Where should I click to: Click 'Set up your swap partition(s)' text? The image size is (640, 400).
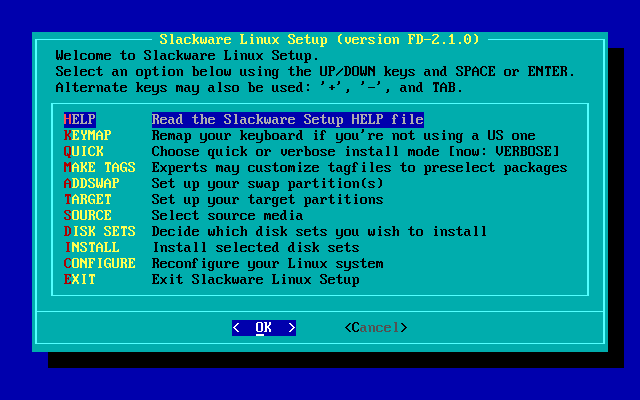click(267, 183)
